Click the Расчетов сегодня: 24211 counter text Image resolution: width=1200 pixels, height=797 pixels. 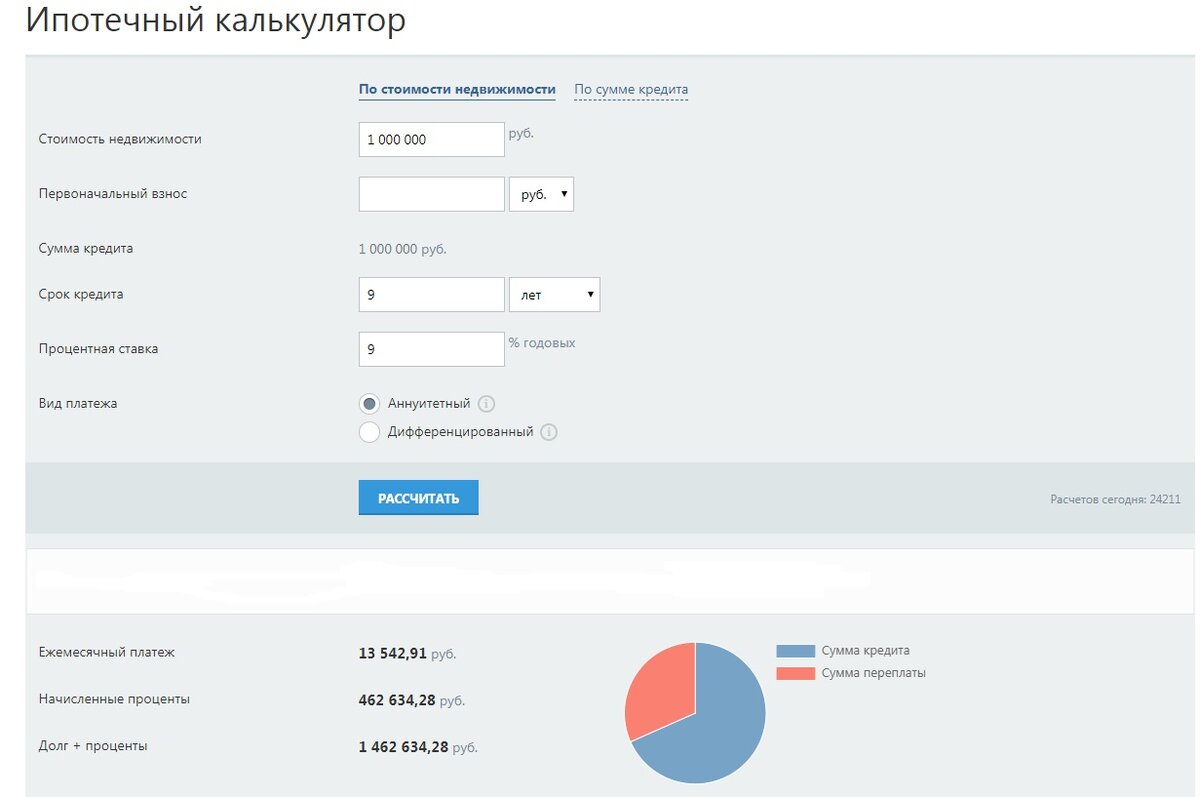[1115, 499]
